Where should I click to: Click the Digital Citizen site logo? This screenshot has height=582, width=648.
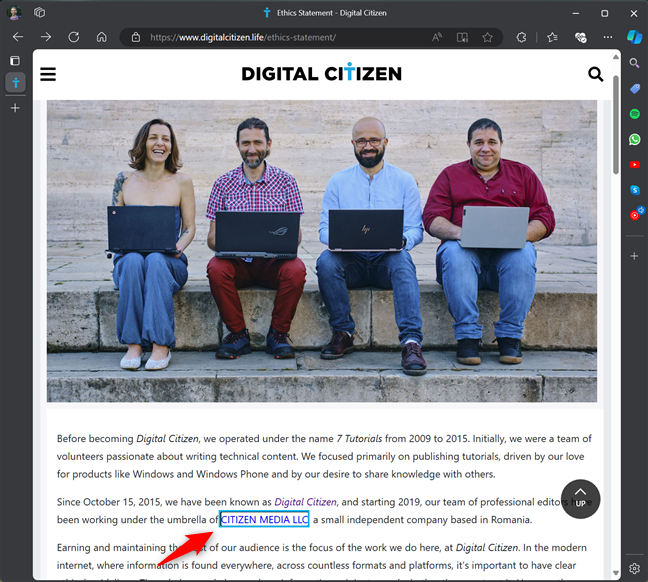tap(322, 73)
